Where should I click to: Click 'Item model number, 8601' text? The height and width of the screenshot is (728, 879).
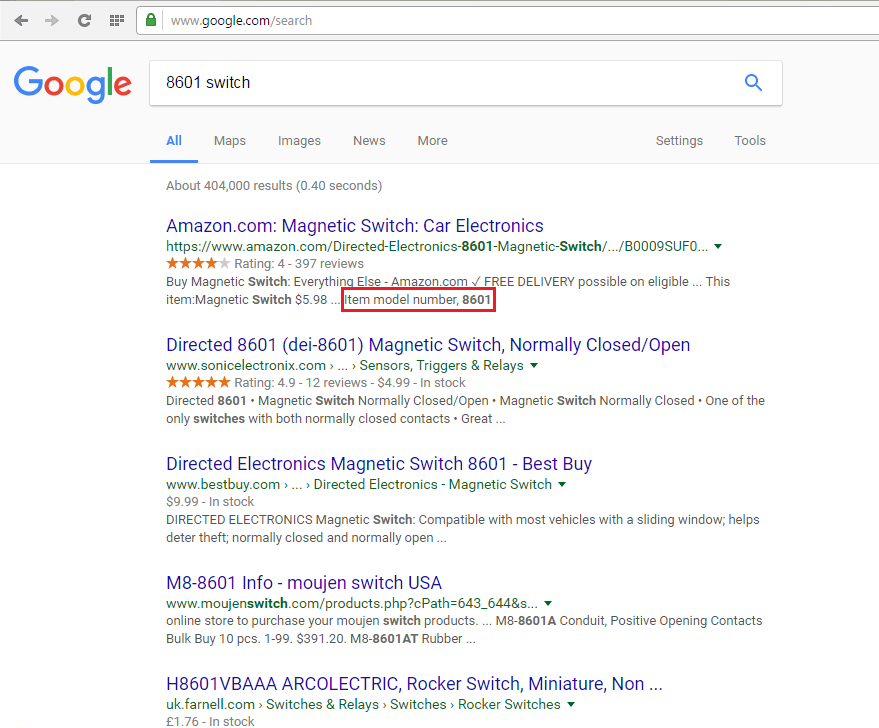coord(418,300)
